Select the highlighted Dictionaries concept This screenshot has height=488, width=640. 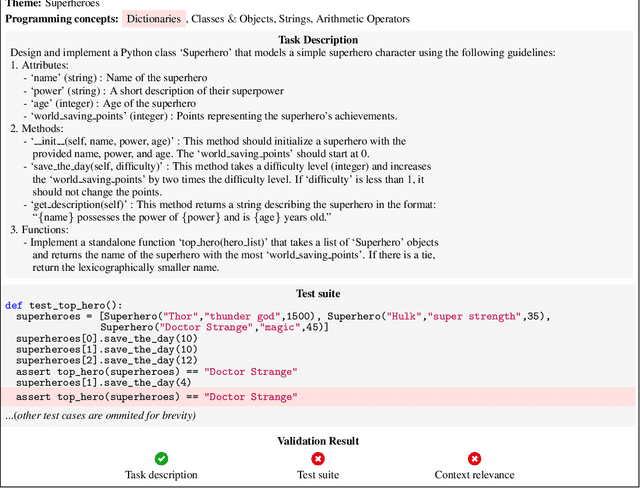[x=154, y=19]
